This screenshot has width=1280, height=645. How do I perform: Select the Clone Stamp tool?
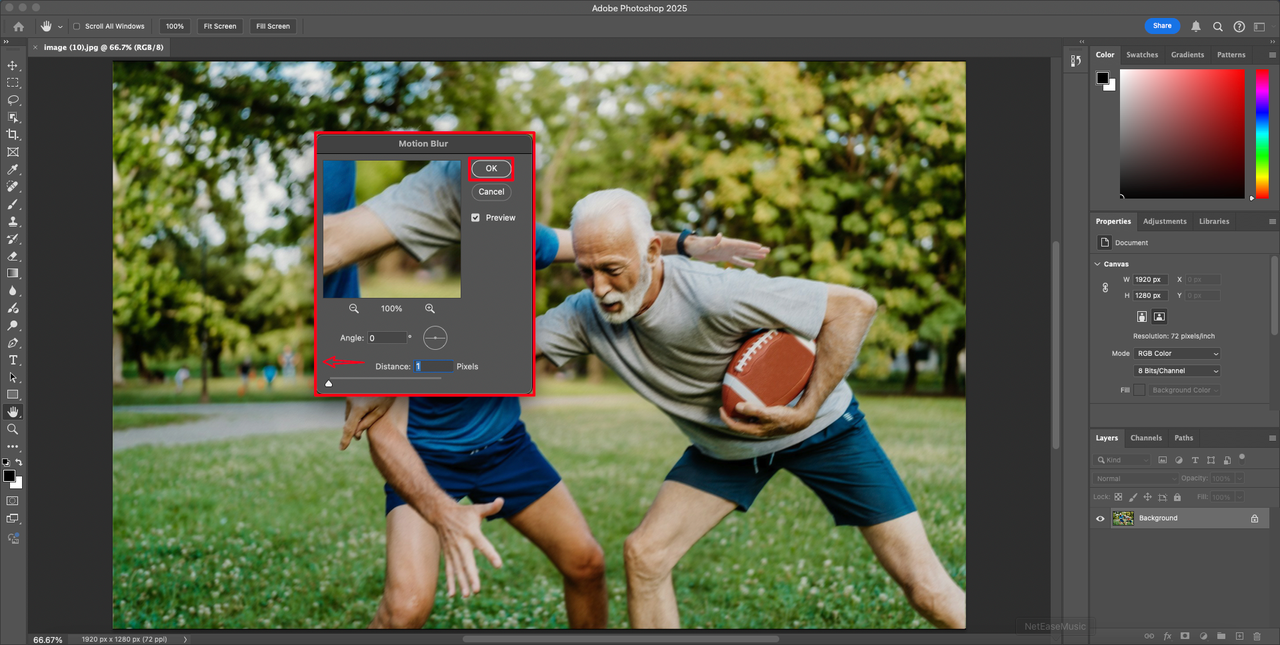[x=13, y=221]
